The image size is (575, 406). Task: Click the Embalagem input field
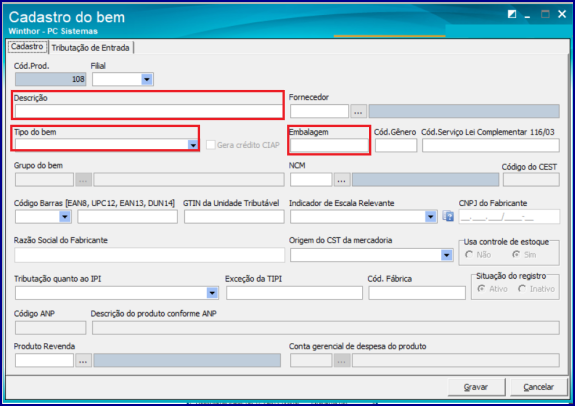pos(329,145)
